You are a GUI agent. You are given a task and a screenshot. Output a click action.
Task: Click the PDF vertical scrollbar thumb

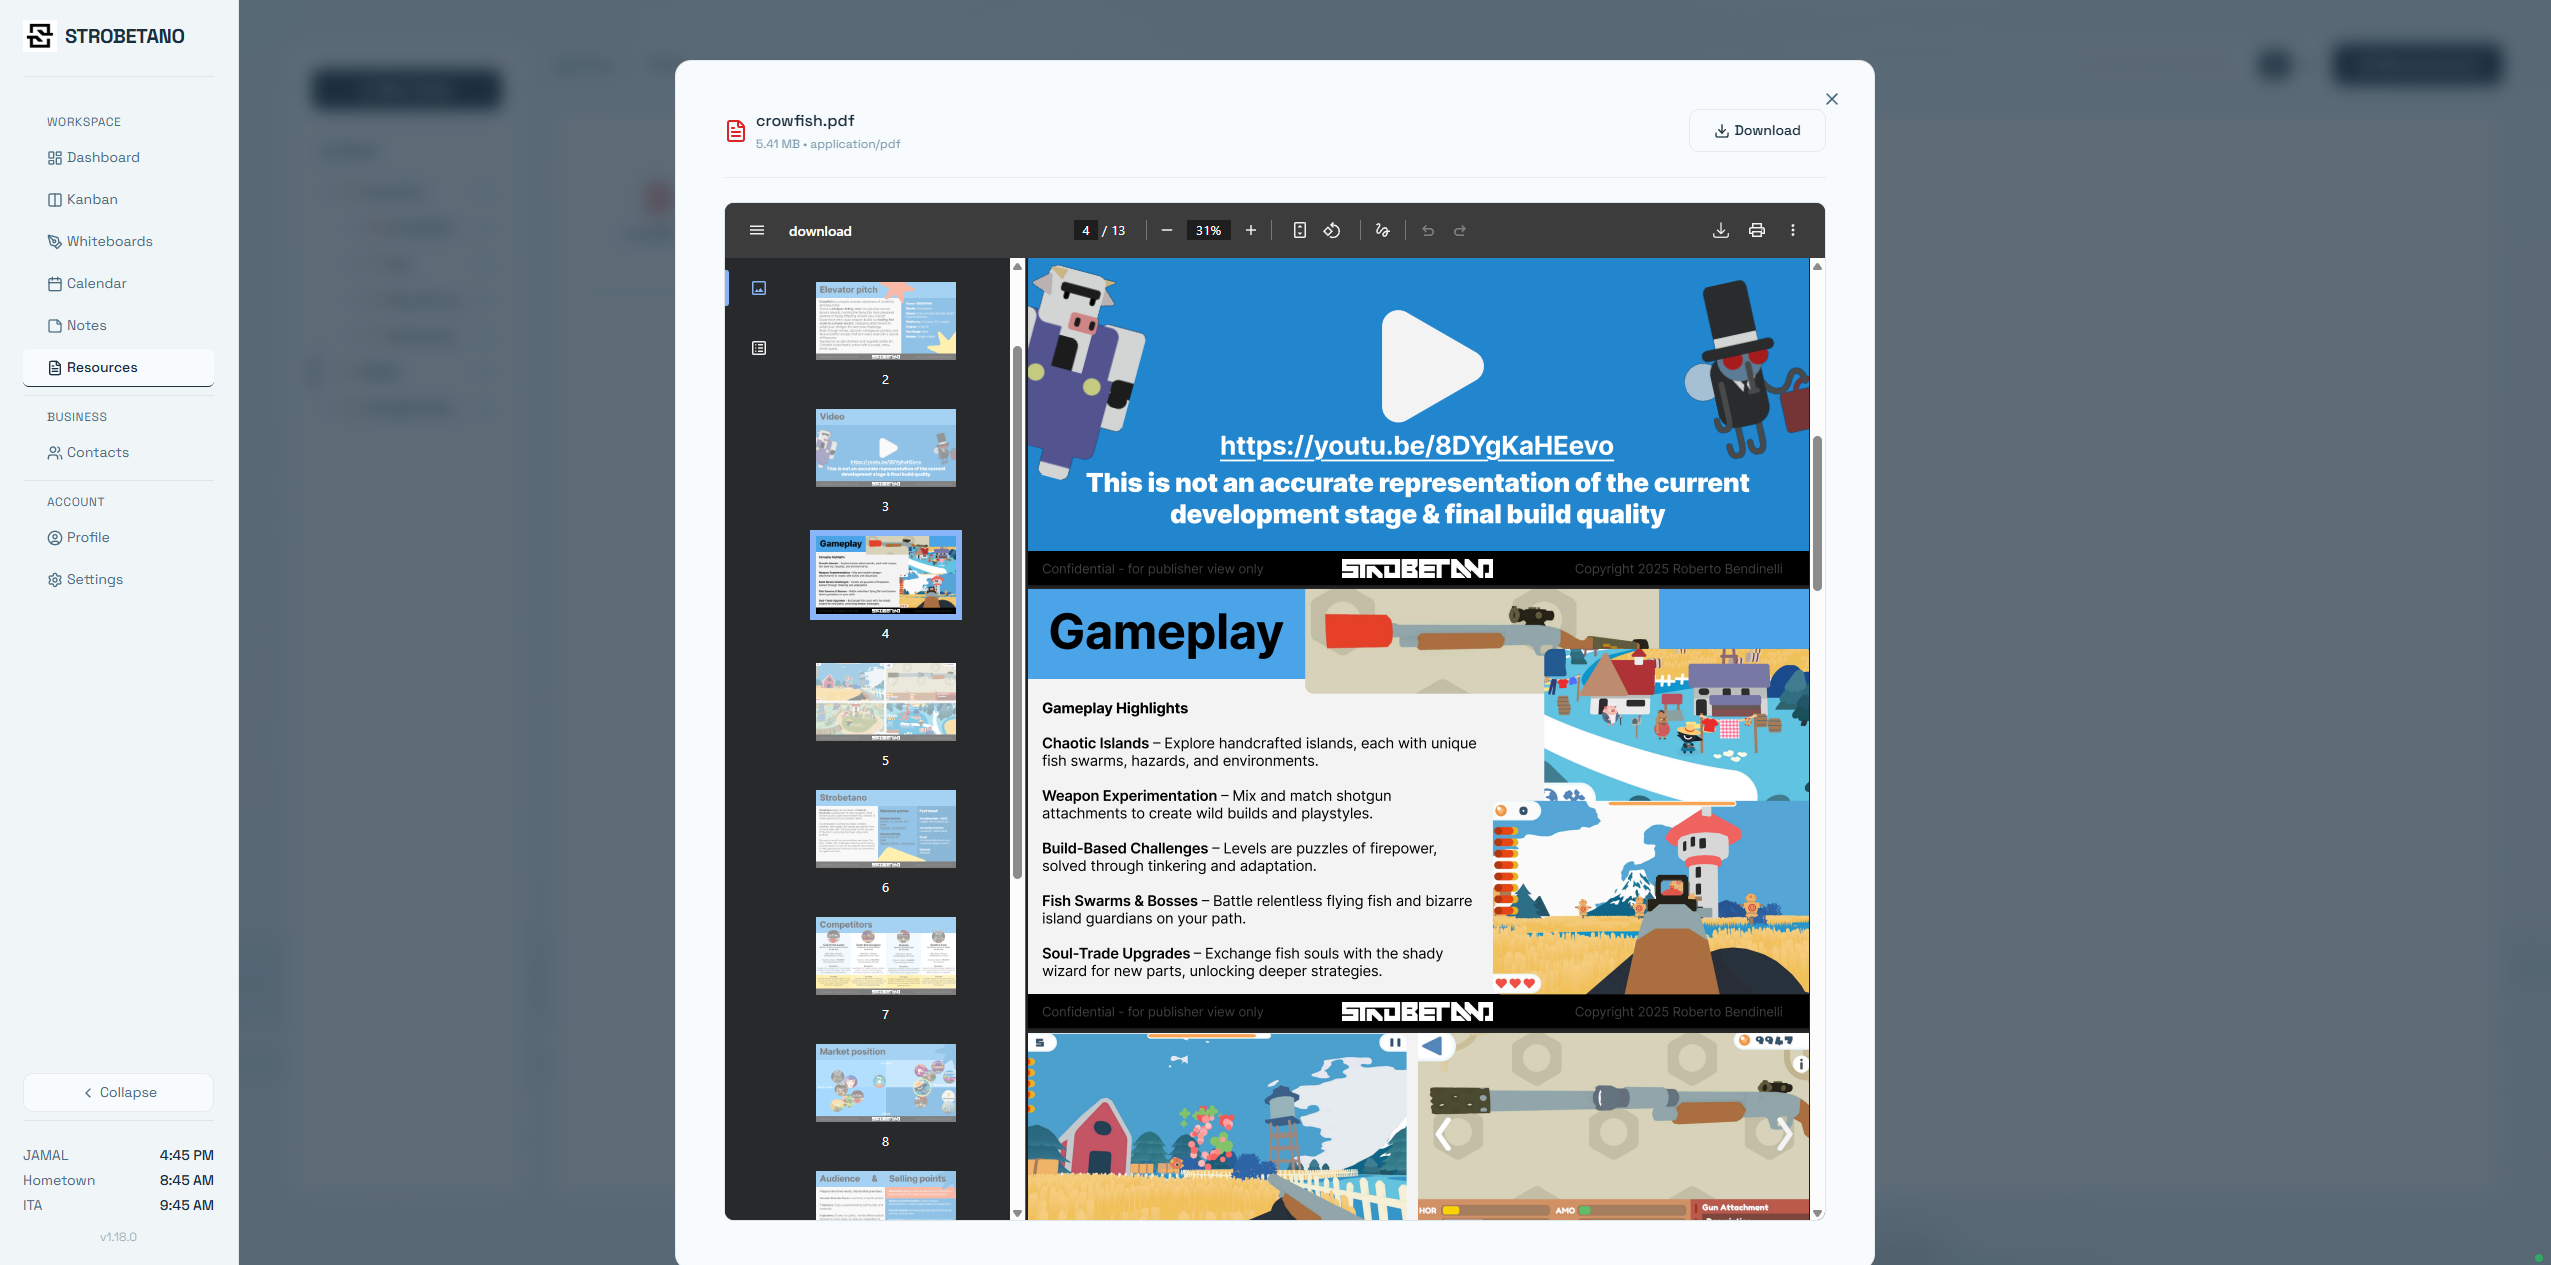1817,513
